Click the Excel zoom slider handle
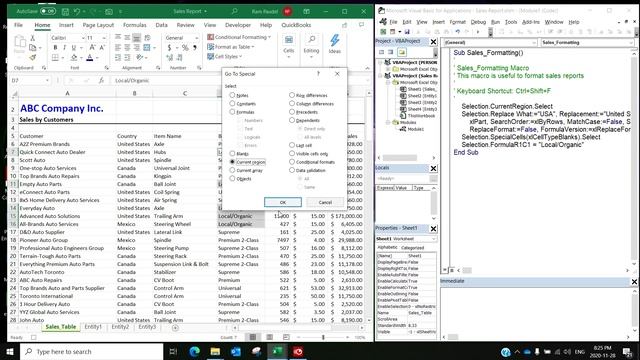Viewport: 640px width, 360px height. coord(323,338)
